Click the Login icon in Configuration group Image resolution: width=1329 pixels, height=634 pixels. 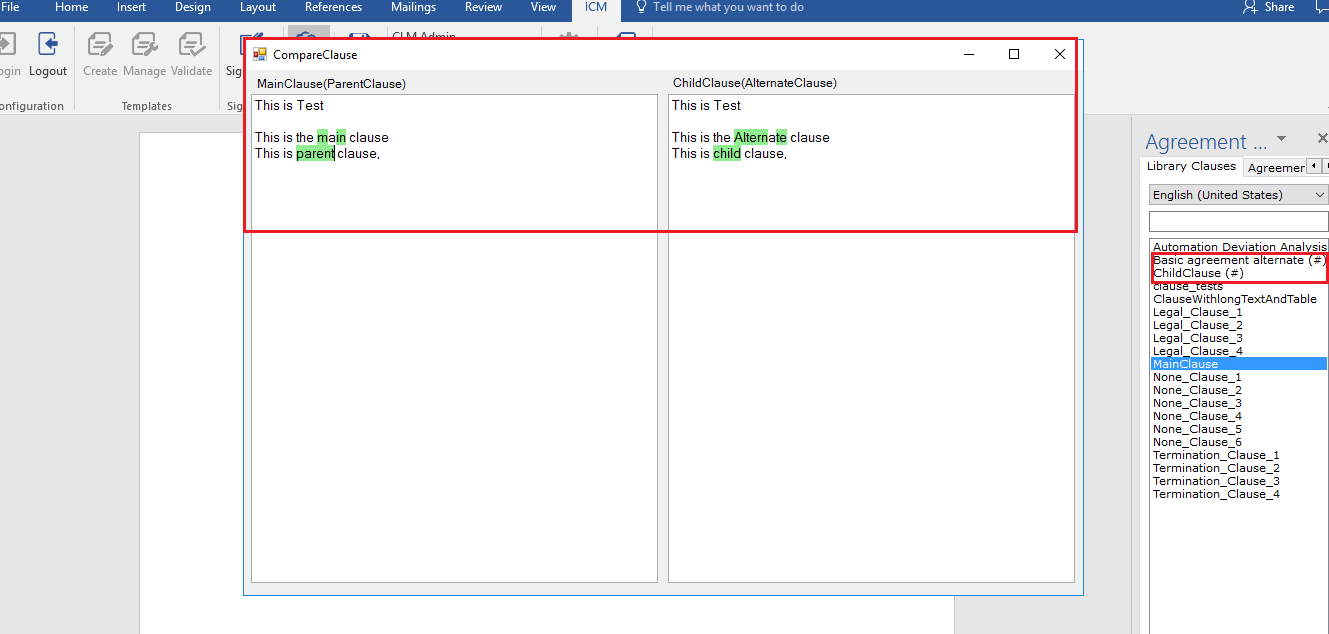click(6, 46)
